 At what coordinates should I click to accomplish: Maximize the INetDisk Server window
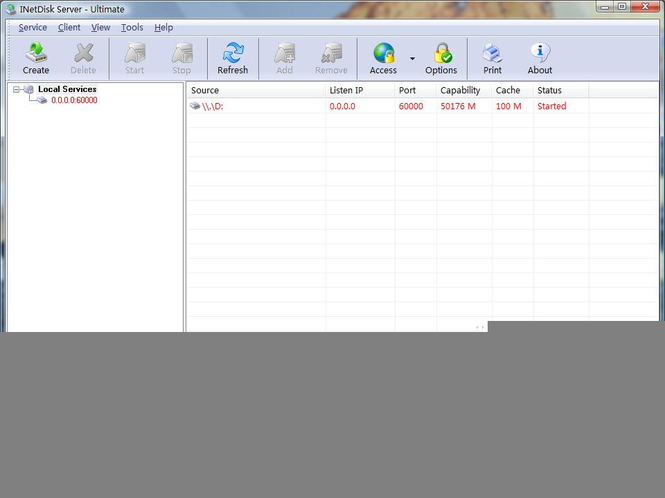[x=622, y=7]
